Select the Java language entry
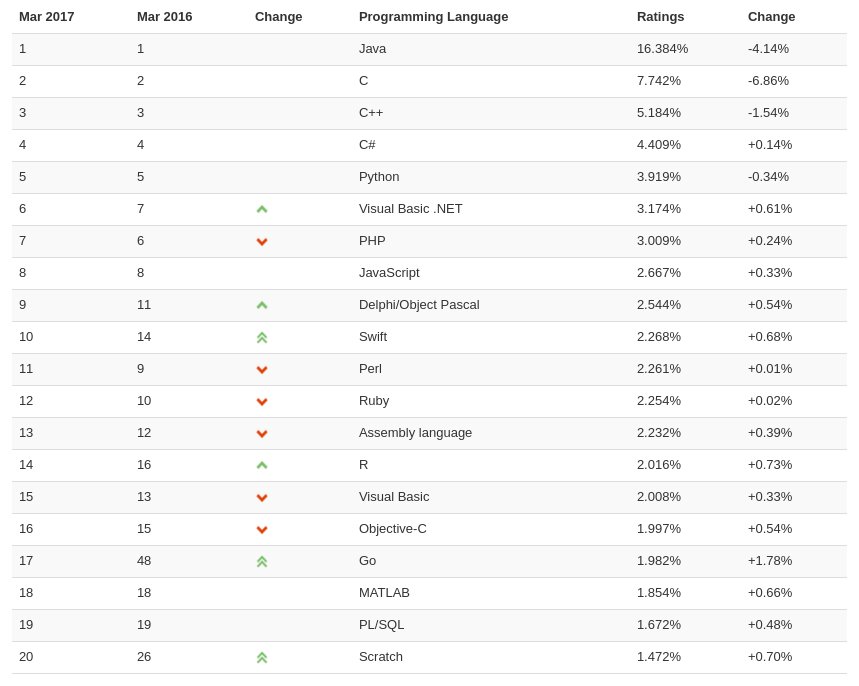Image resolution: width=859 pixels, height=686 pixels. (x=373, y=49)
